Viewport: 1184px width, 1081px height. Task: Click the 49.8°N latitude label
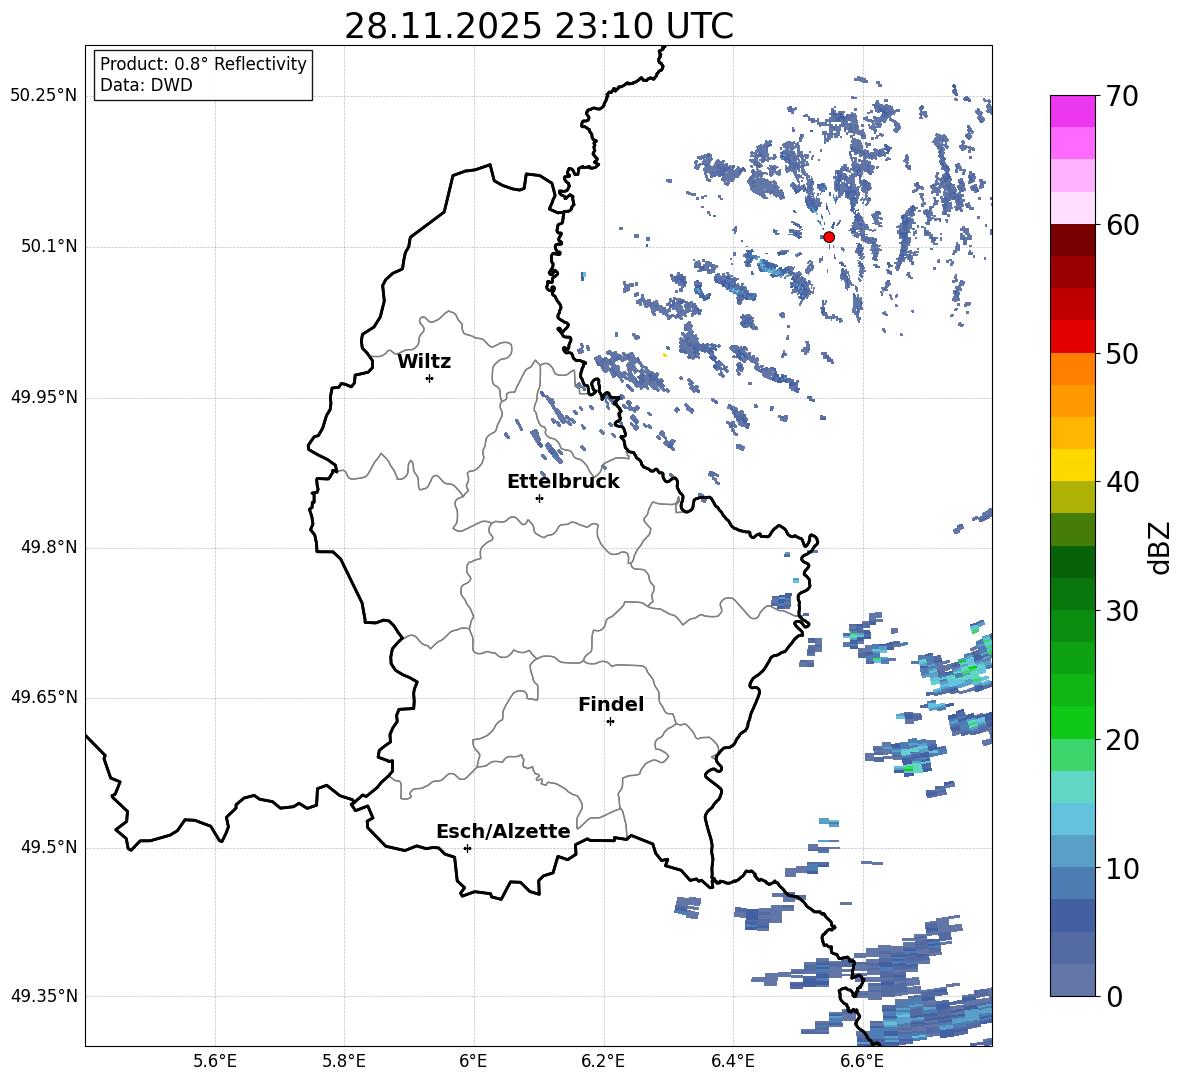(49, 547)
